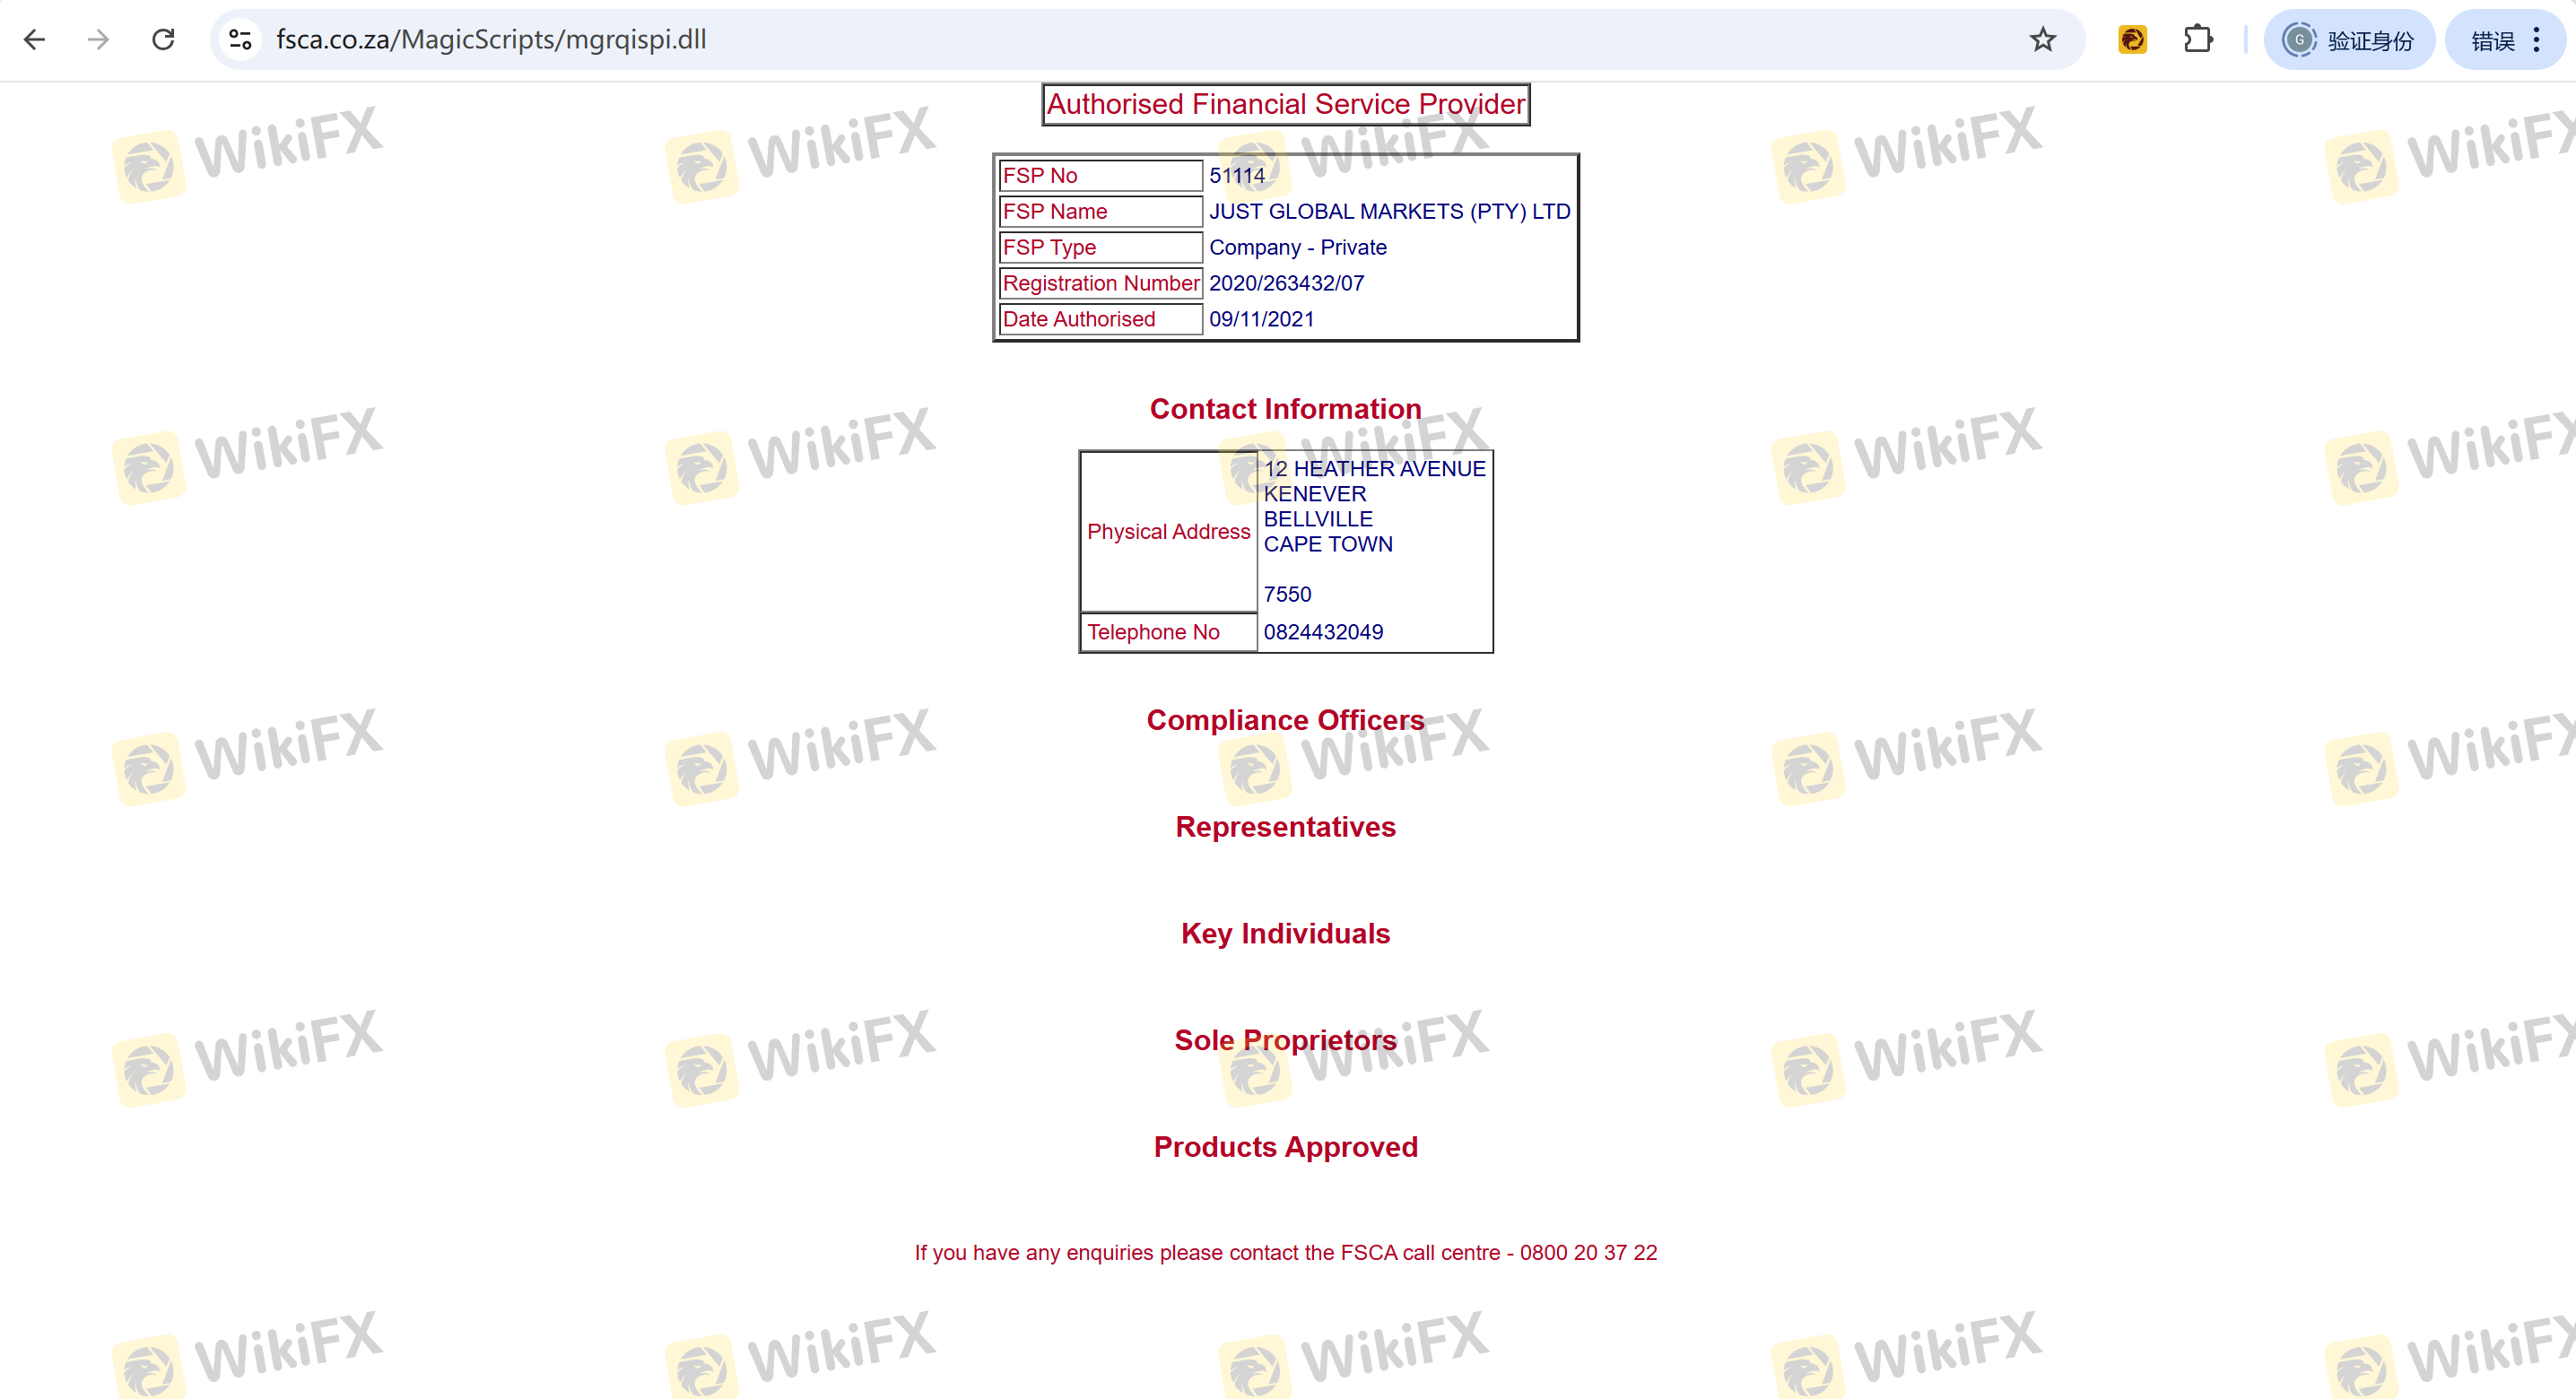The image size is (2576, 1399).
Task: Click the telephone number 0824432049
Action: [1323, 632]
